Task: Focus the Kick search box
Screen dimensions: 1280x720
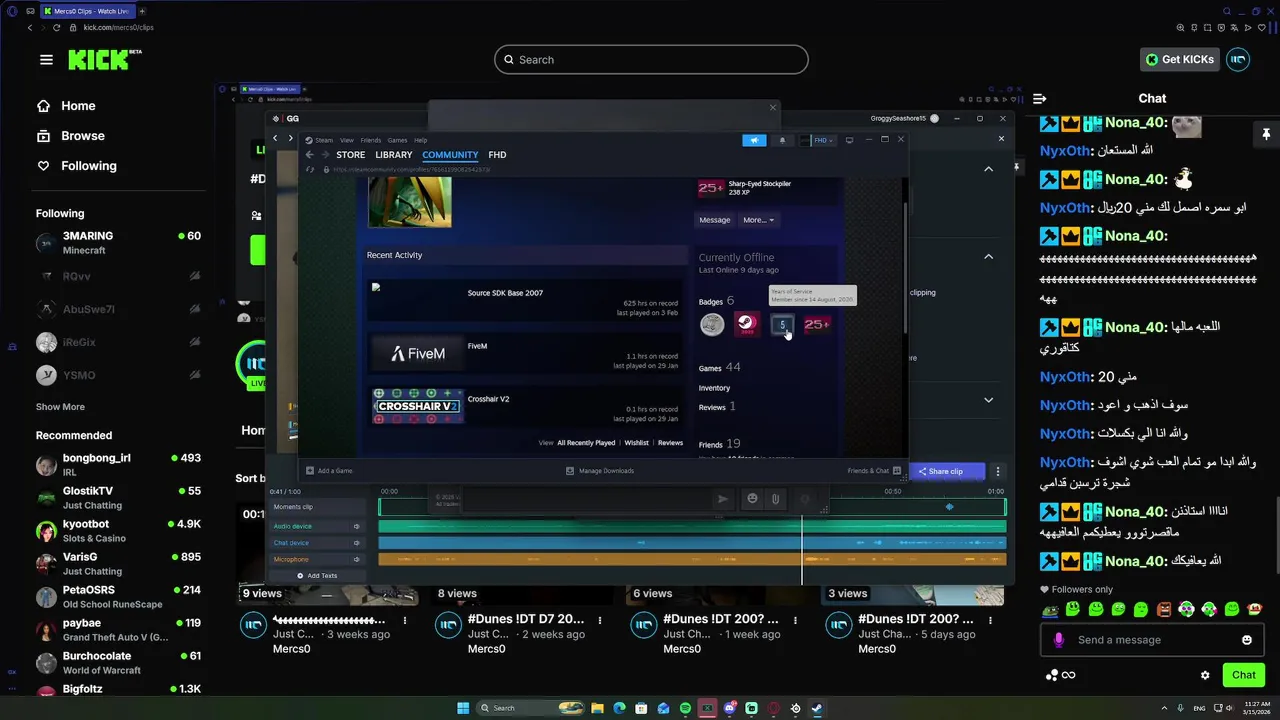Action: point(651,60)
